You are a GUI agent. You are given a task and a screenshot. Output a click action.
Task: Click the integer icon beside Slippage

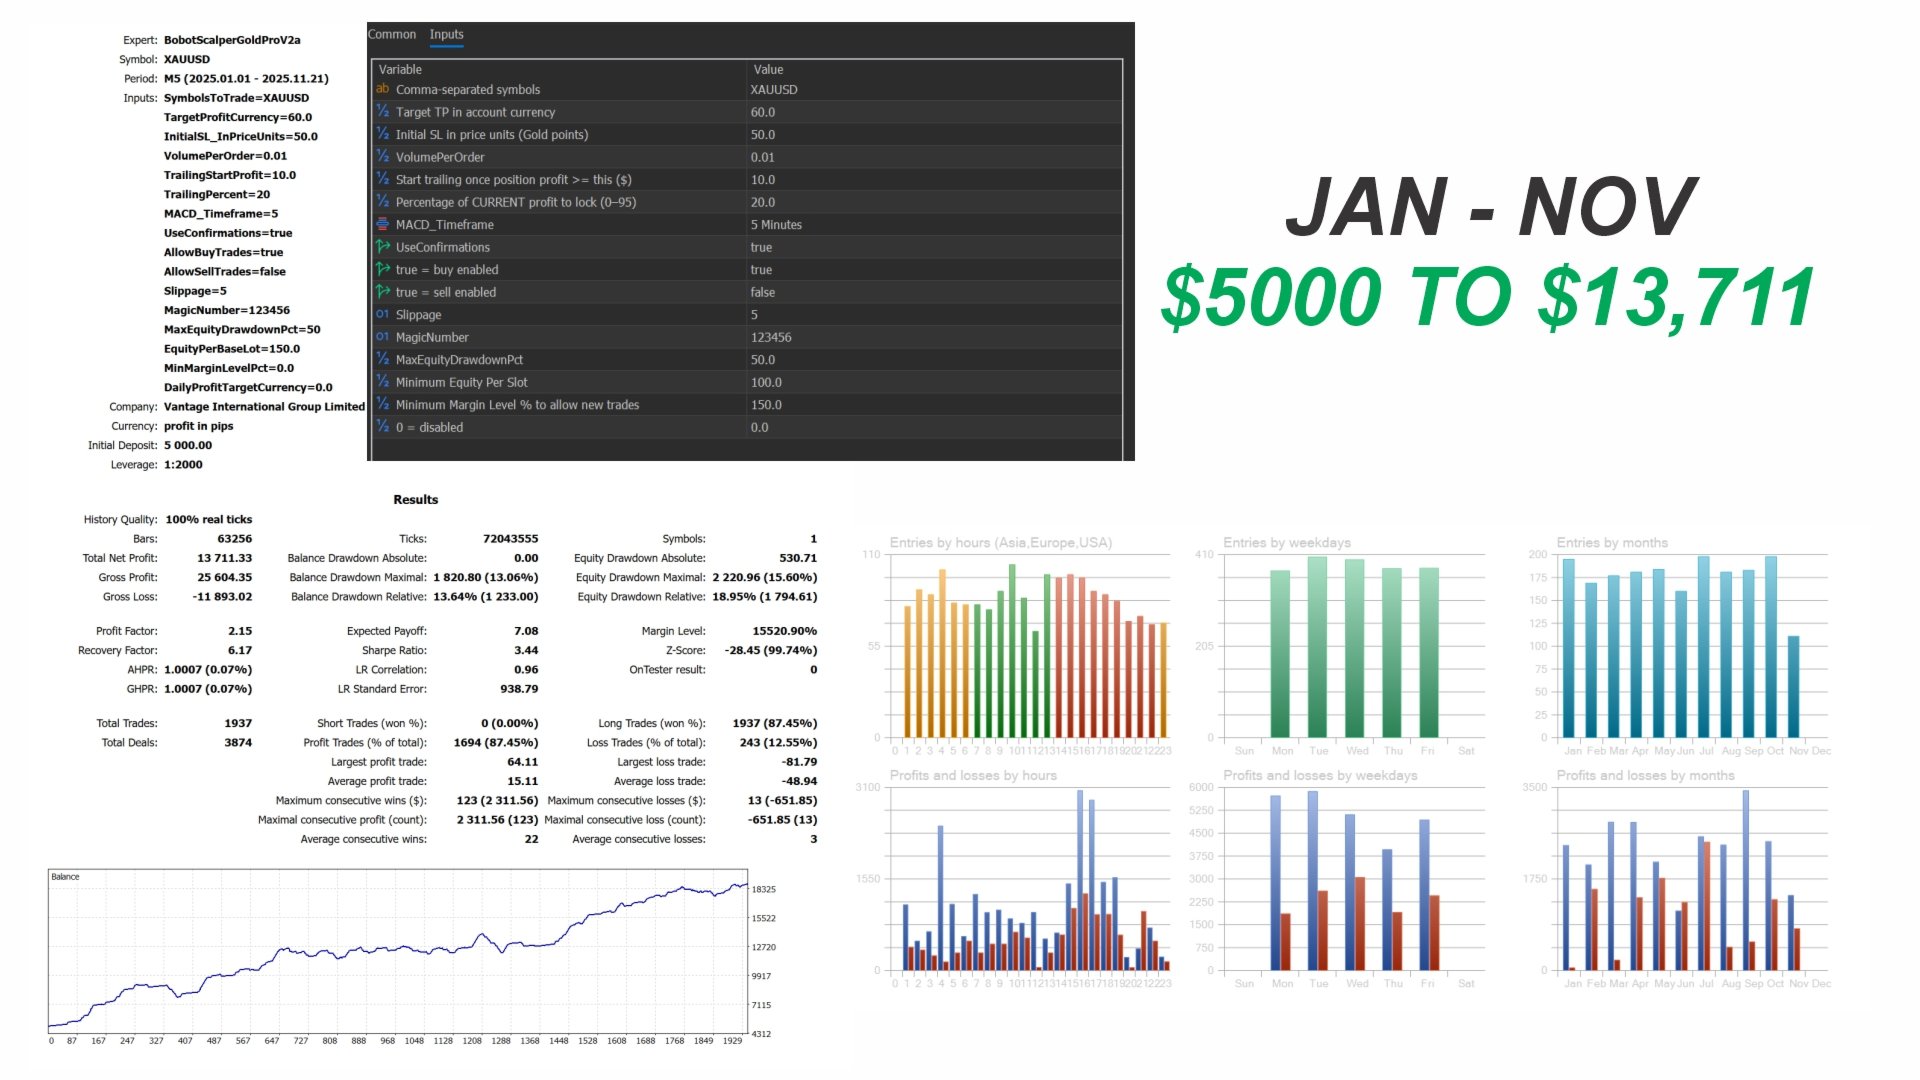coord(382,314)
